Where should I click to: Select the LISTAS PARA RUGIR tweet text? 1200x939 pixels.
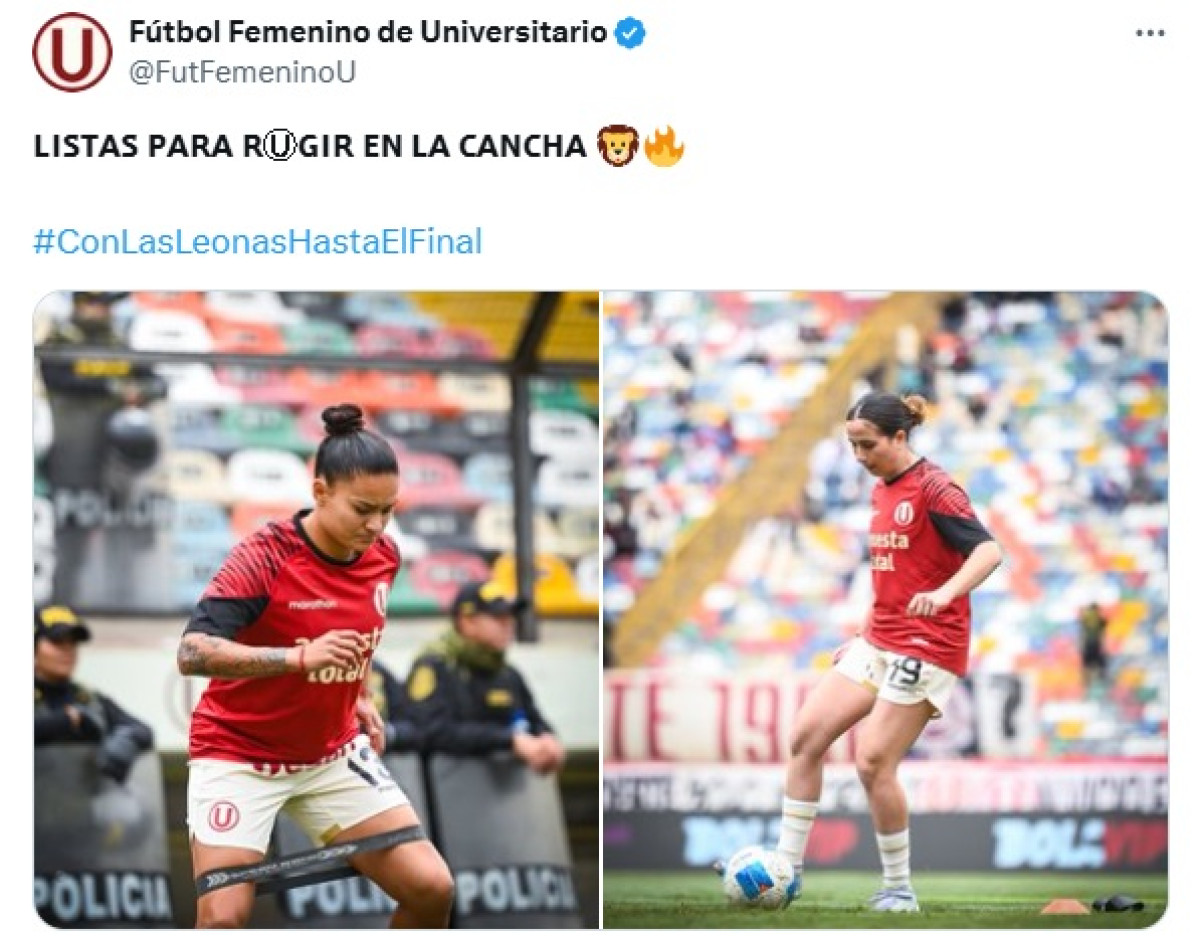point(310,147)
